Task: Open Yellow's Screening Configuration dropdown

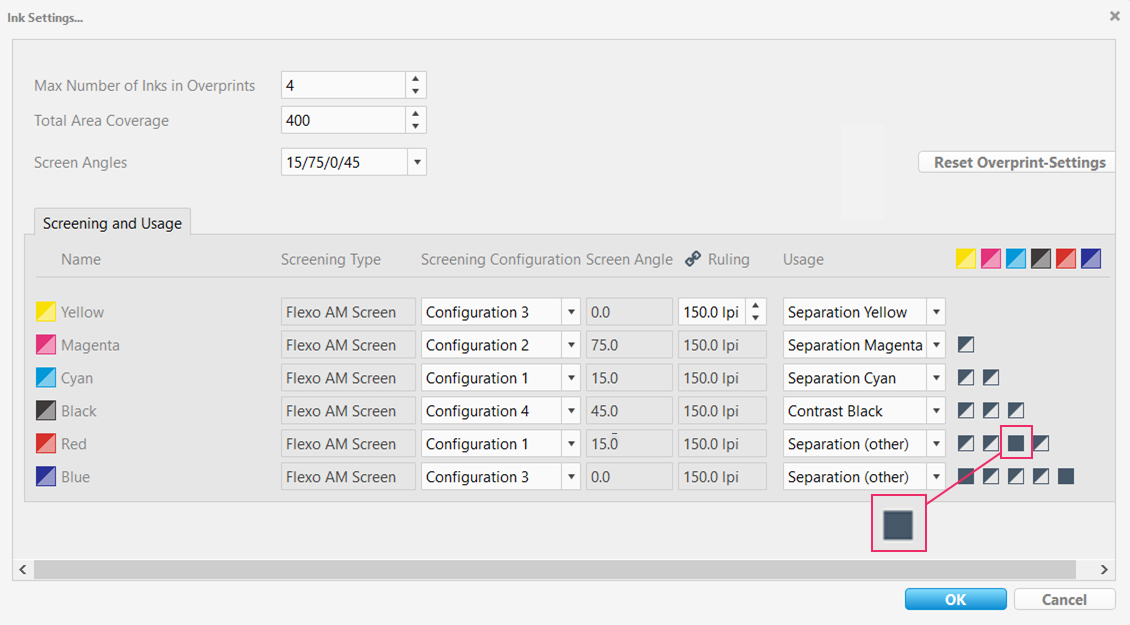Action: [x=571, y=312]
